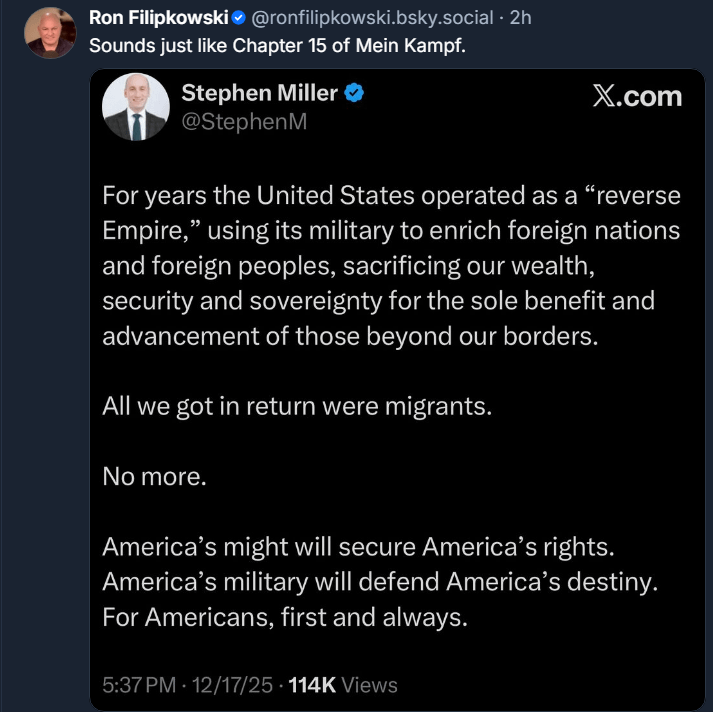Click the X.com logo
Viewport: 713px width, 712px height.
point(637,96)
